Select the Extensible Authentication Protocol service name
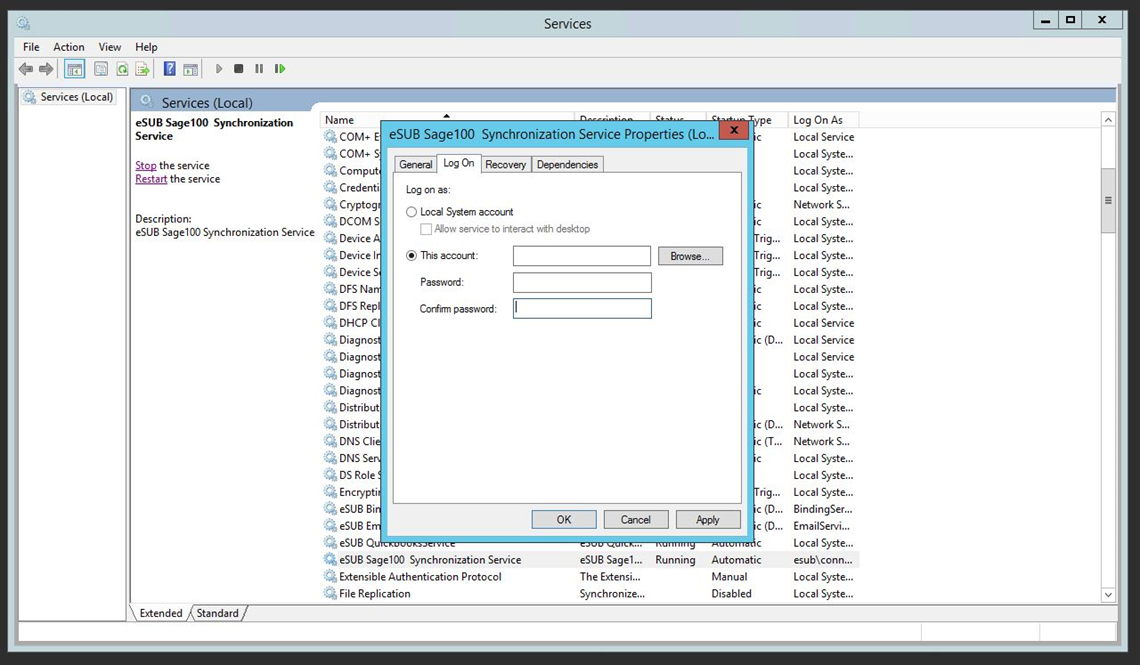This screenshot has height=665, width=1140. pyautogui.click(x=420, y=577)
